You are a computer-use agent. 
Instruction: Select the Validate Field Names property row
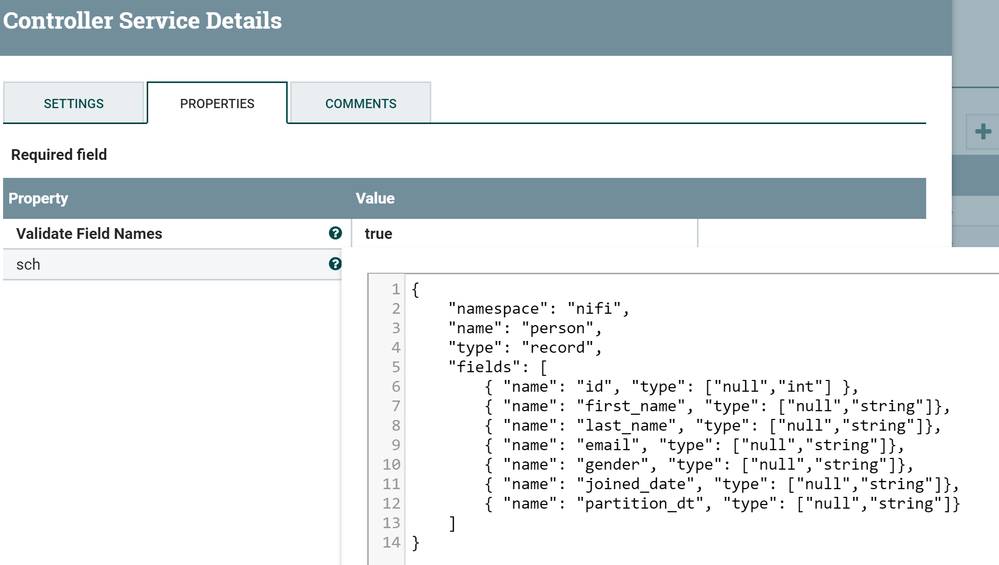click(89, 234)
